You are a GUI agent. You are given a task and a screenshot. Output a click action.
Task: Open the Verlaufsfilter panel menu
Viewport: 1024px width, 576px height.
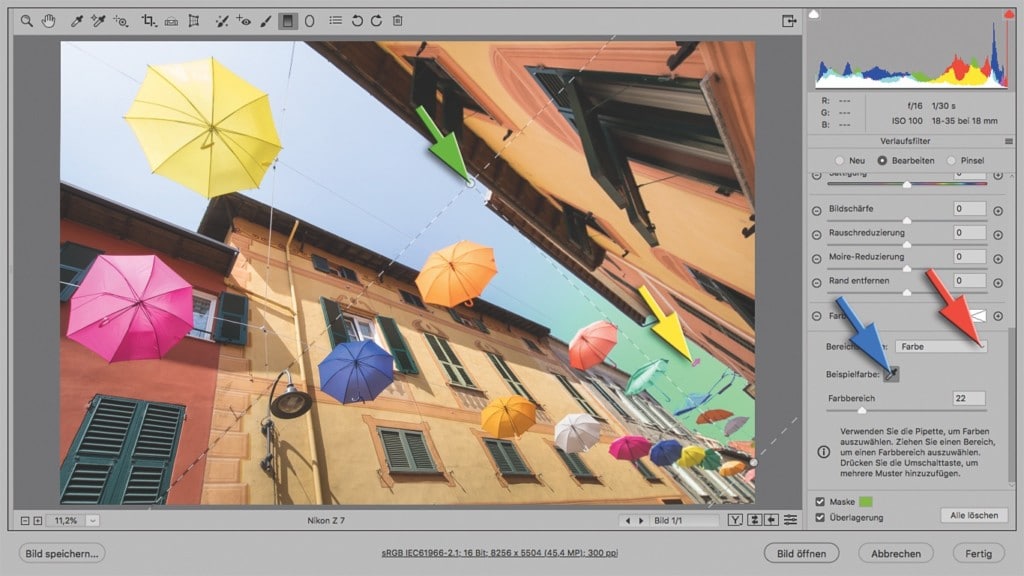pos(1009,141)
